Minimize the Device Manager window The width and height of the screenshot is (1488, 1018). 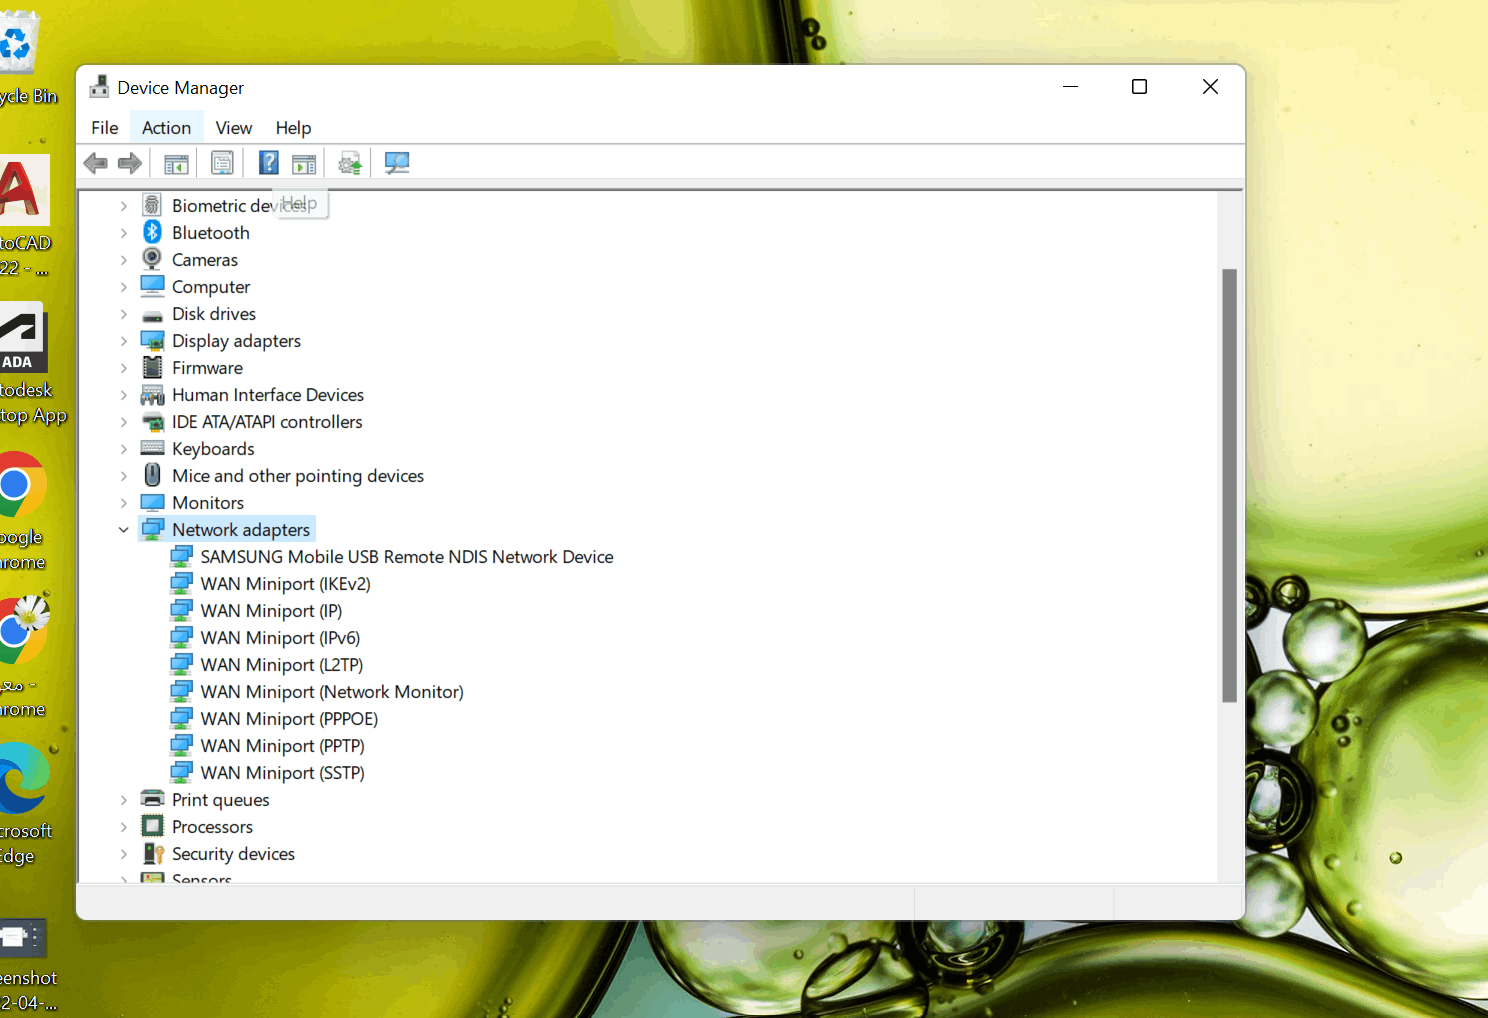[1070, 87]
